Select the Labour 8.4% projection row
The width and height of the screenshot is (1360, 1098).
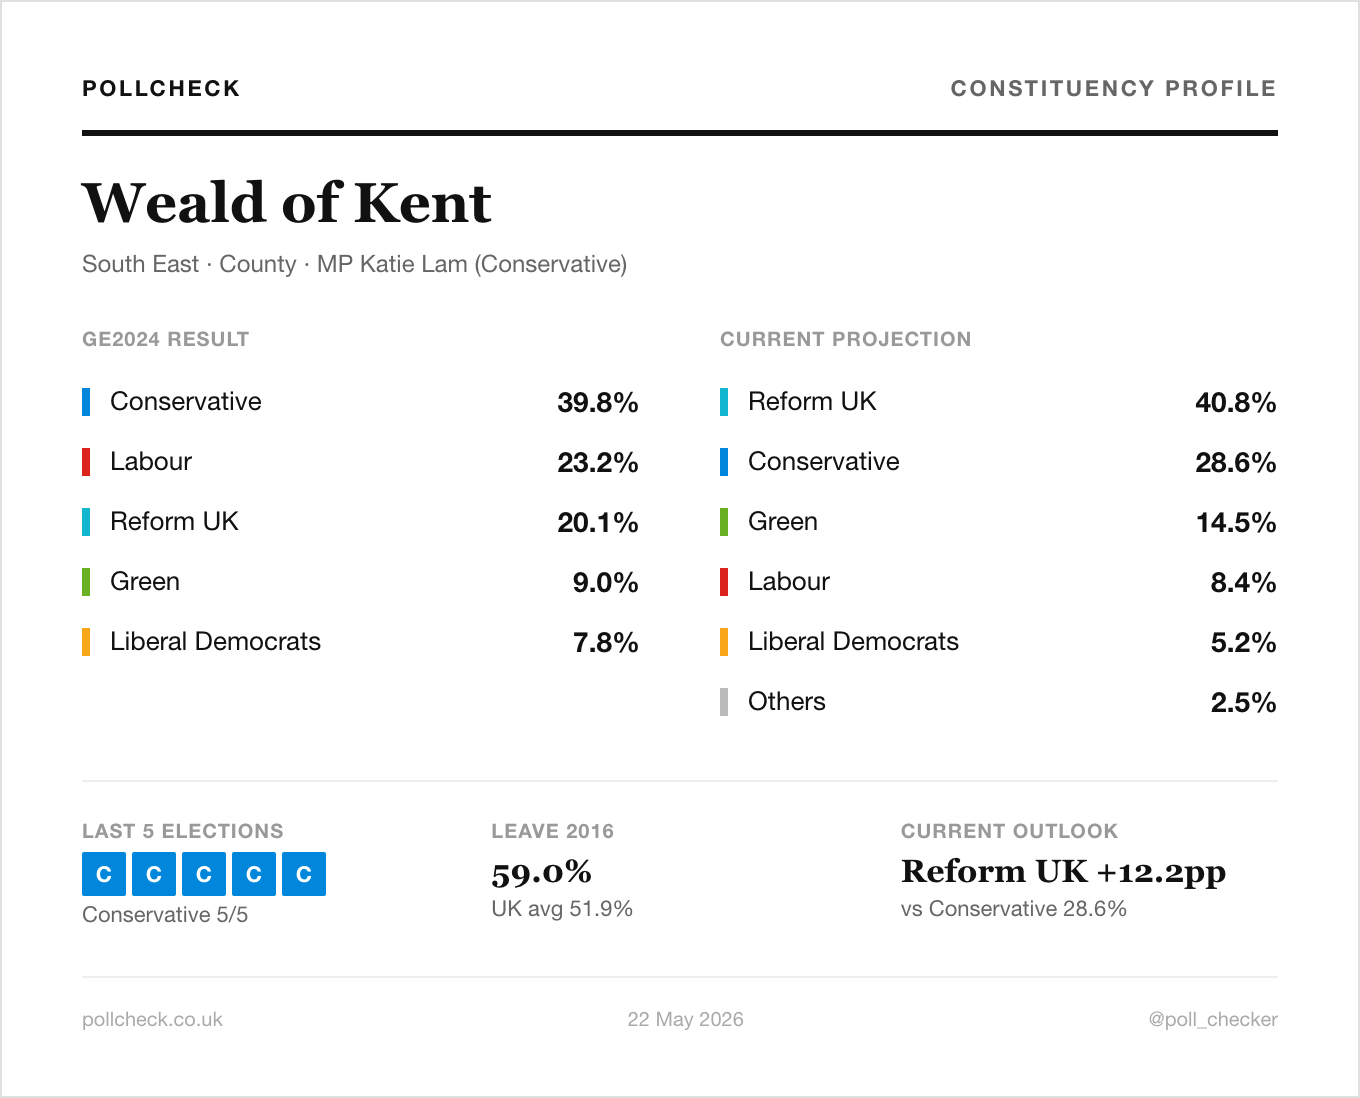[998, 582]
